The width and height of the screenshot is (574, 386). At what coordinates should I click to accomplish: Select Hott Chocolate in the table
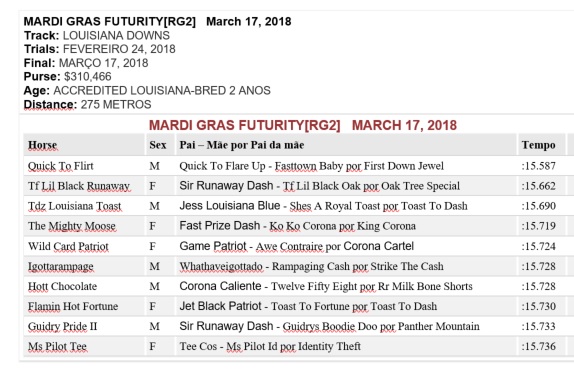[x=63, y=286]
